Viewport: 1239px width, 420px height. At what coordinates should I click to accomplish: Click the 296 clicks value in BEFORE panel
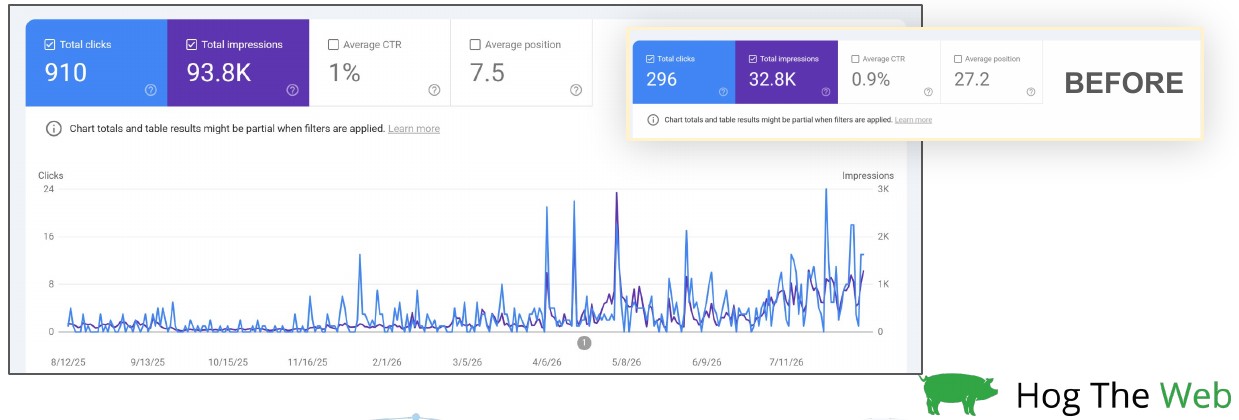[x=662, y=79]
